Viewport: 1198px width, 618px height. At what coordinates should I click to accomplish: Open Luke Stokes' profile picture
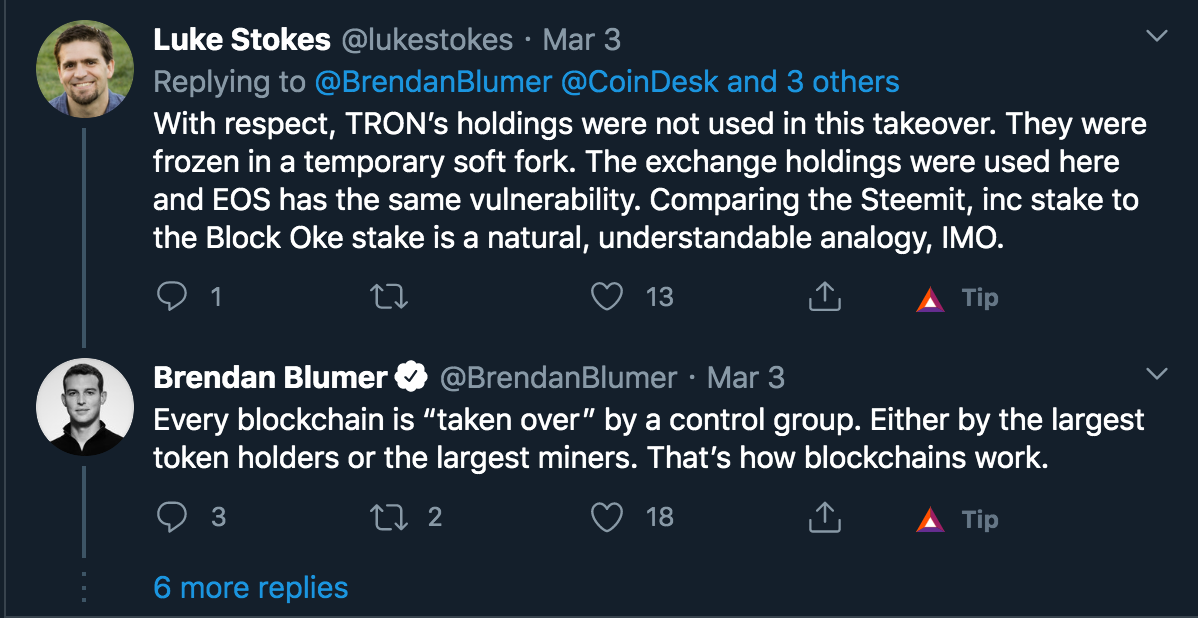click(x=85, y=69)
